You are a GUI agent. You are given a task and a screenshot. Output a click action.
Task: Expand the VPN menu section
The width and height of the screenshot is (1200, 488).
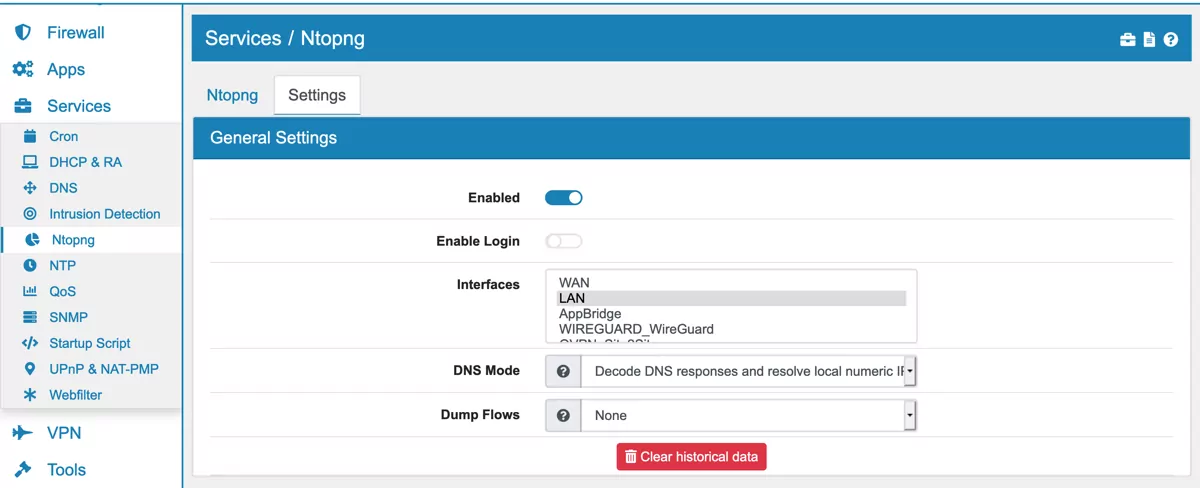pos(64,433)
